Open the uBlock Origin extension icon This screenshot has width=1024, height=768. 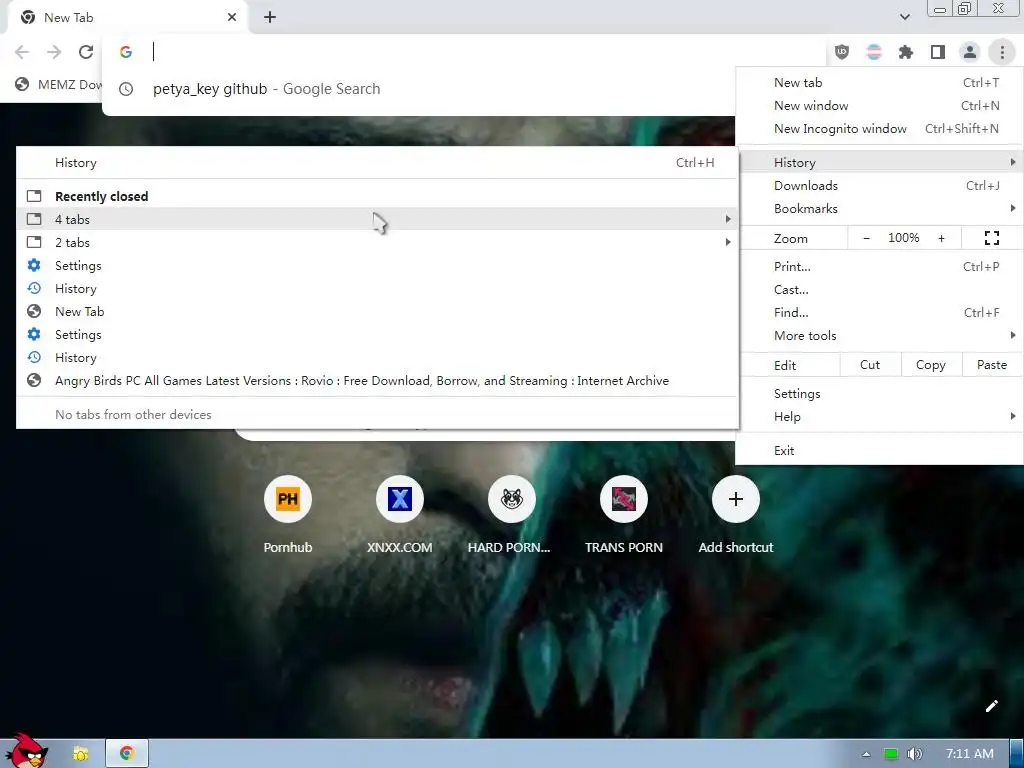(842, 52)
